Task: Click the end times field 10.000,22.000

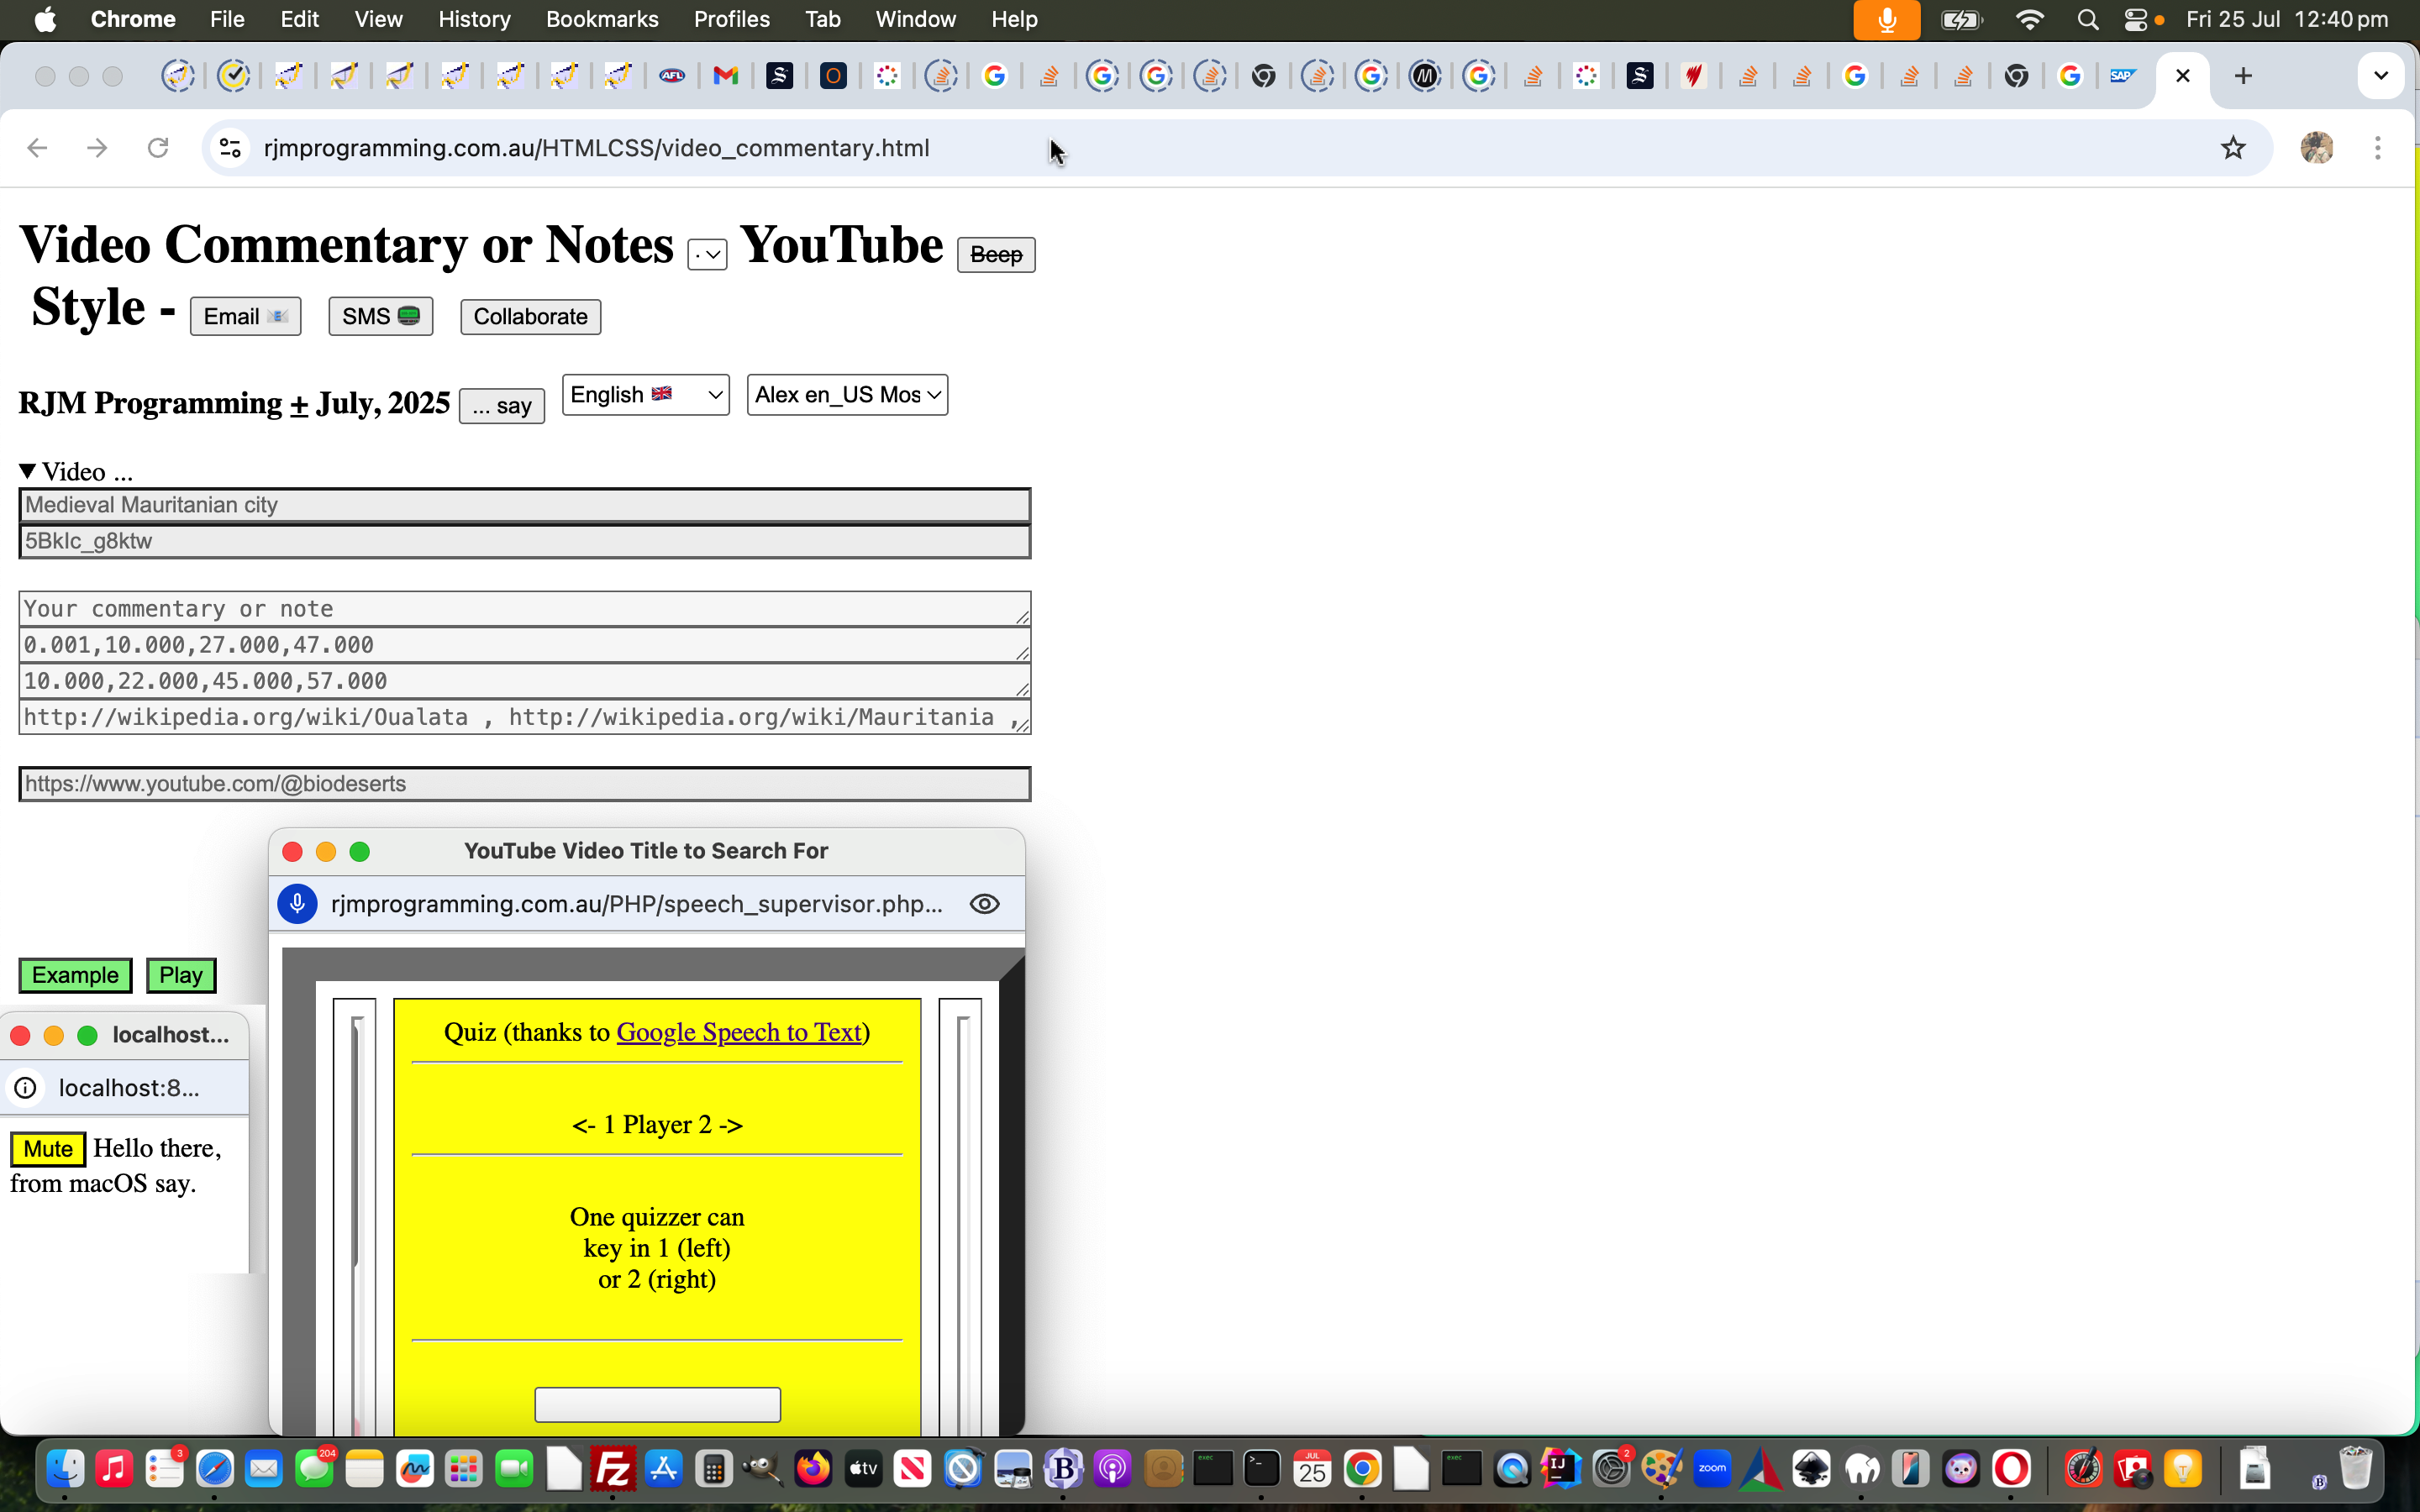Action: 525,681
